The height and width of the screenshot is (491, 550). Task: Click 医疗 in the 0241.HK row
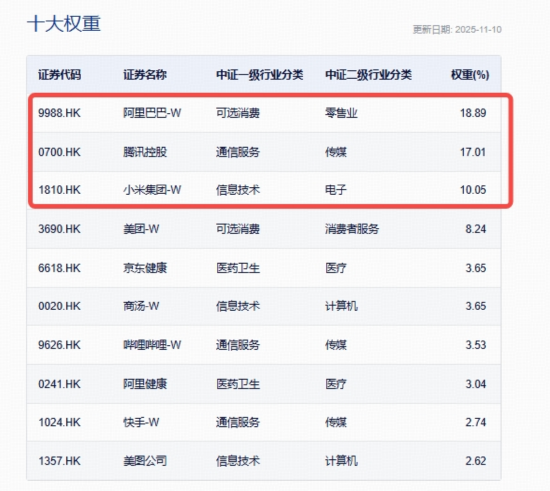[x=336, y=384]
